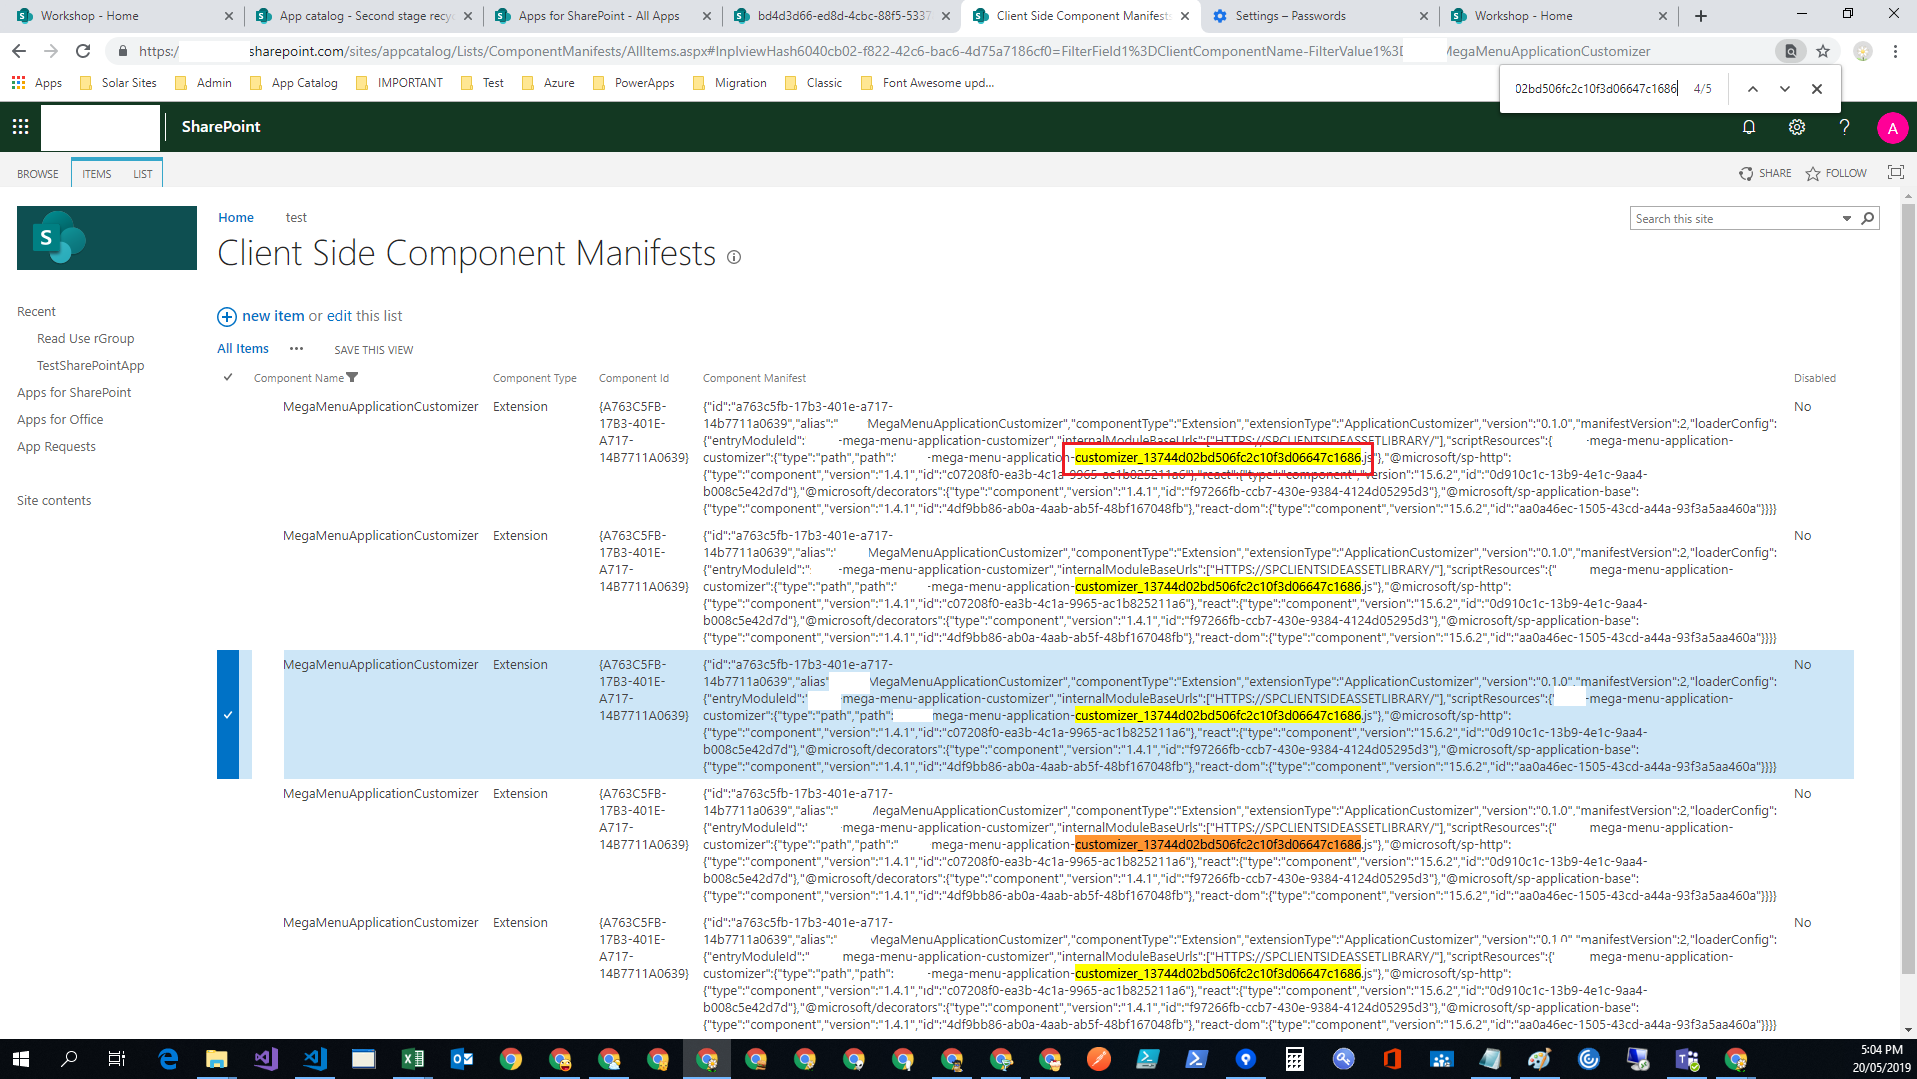Sort by Component Type column
This screenshot has width=1917, height=1079.
coord(534,378)
